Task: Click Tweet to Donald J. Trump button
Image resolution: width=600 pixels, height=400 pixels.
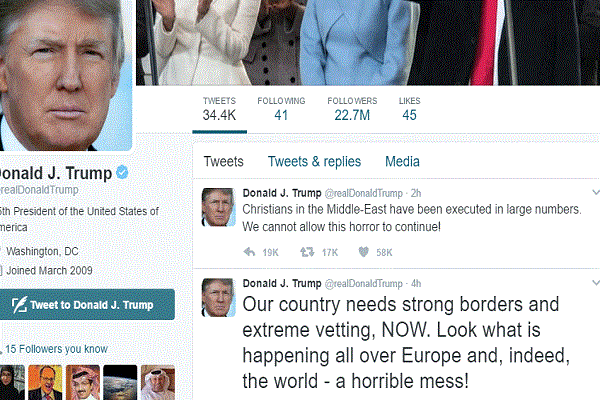Action: [x=87, y=305]
